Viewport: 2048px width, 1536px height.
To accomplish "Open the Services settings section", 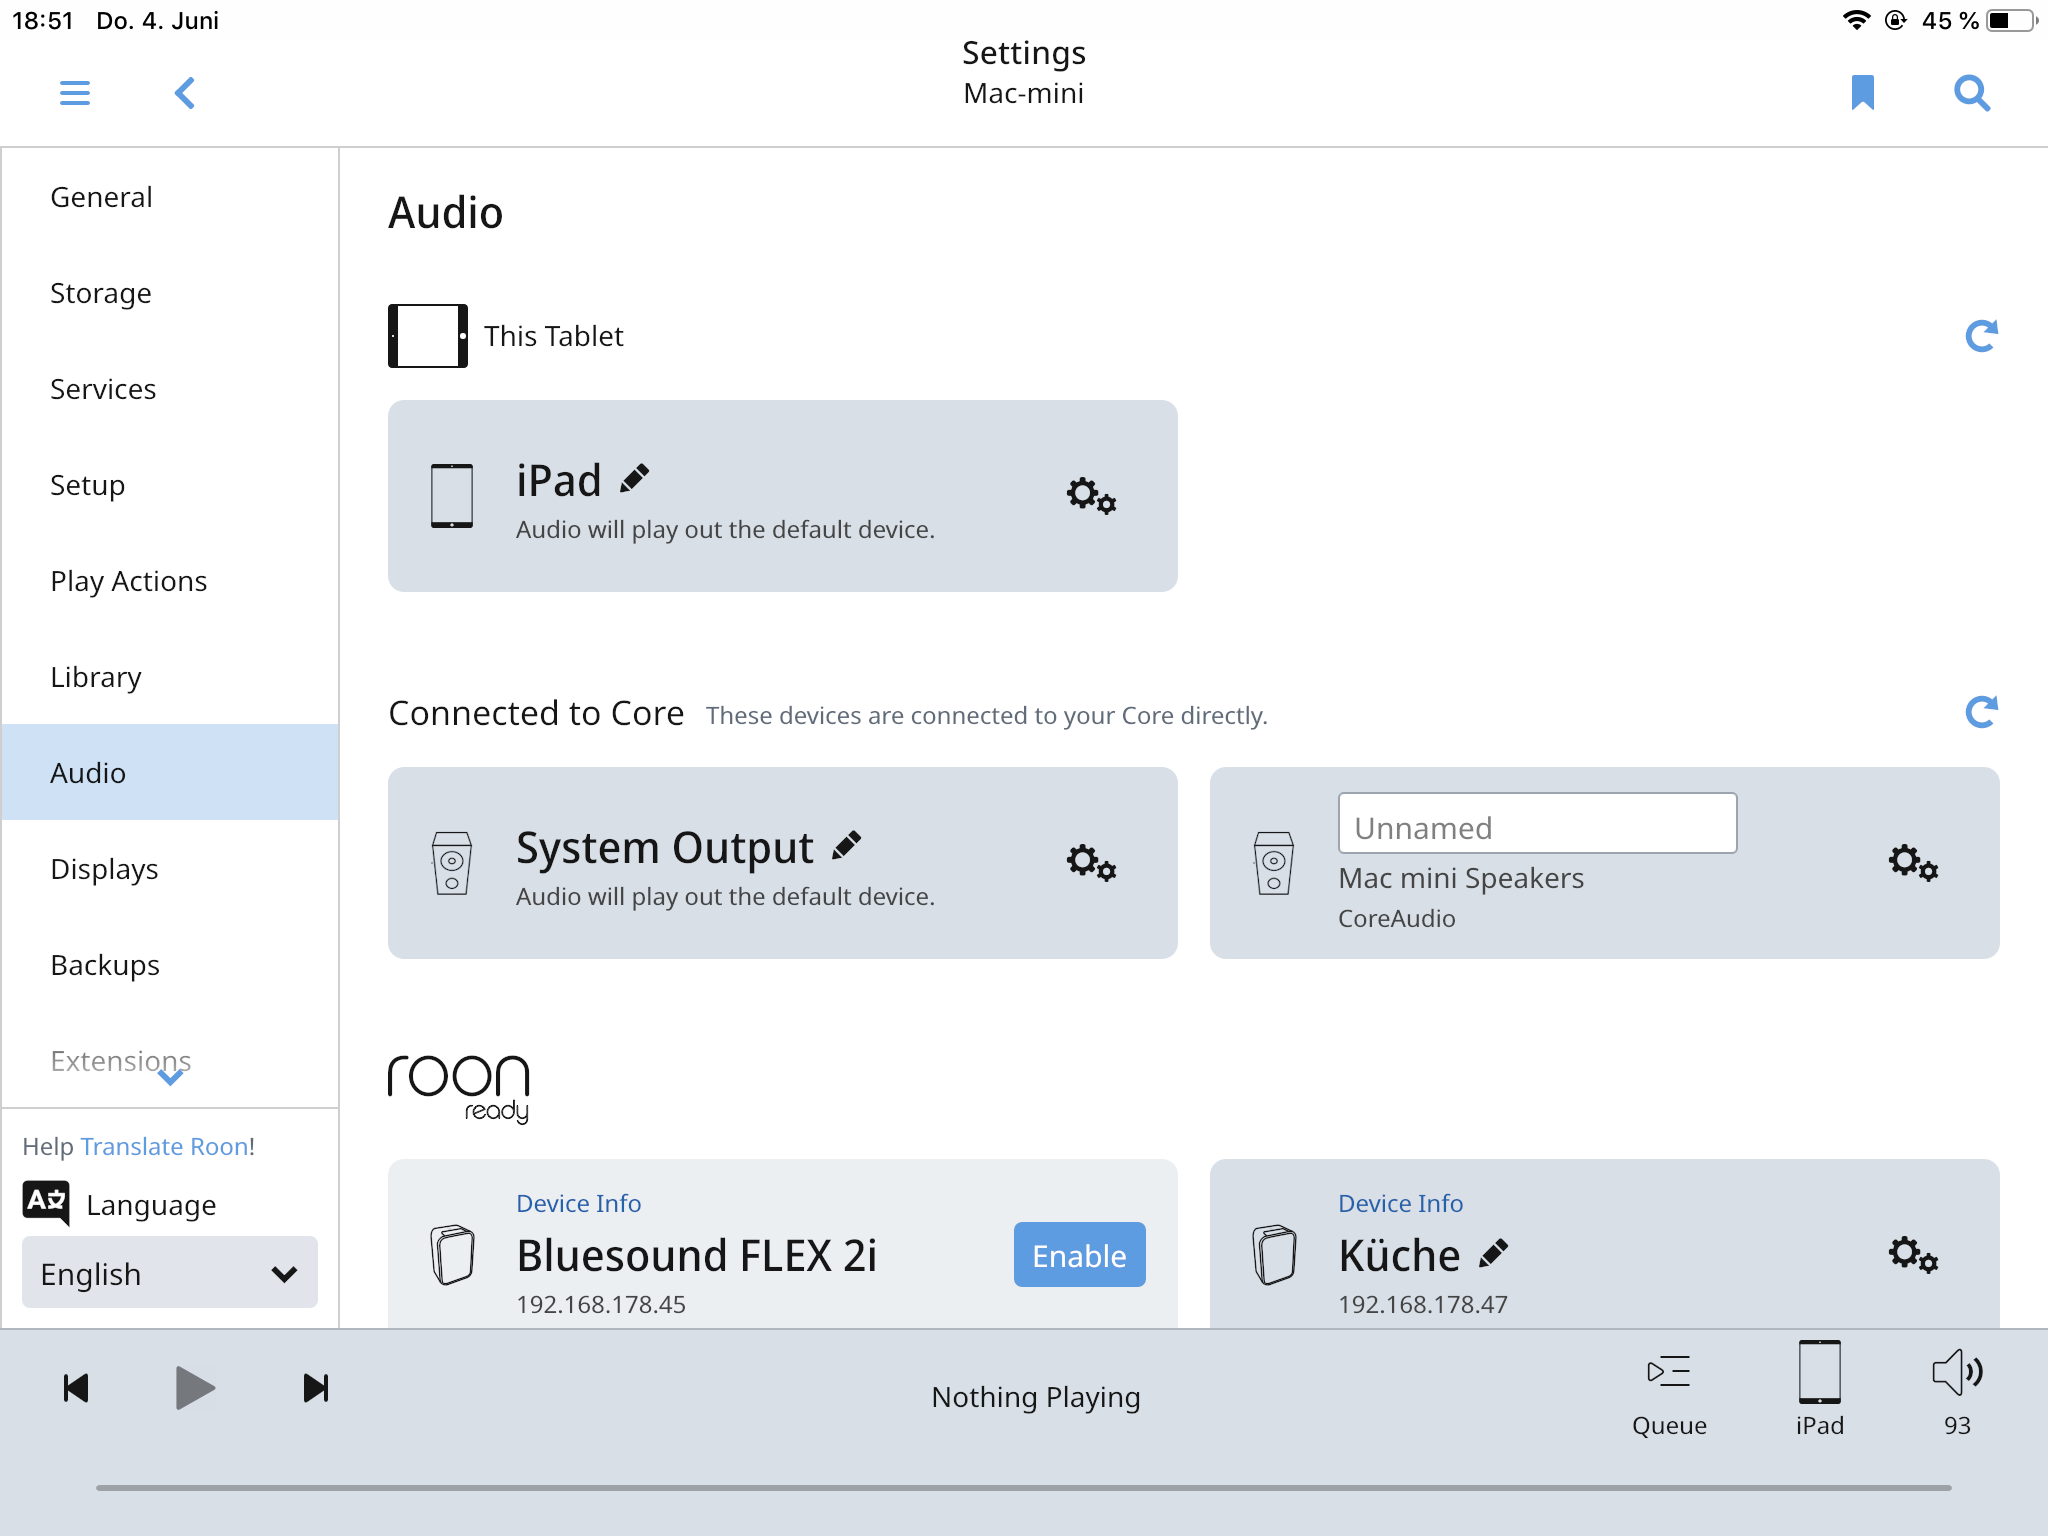I will [170, 389].
